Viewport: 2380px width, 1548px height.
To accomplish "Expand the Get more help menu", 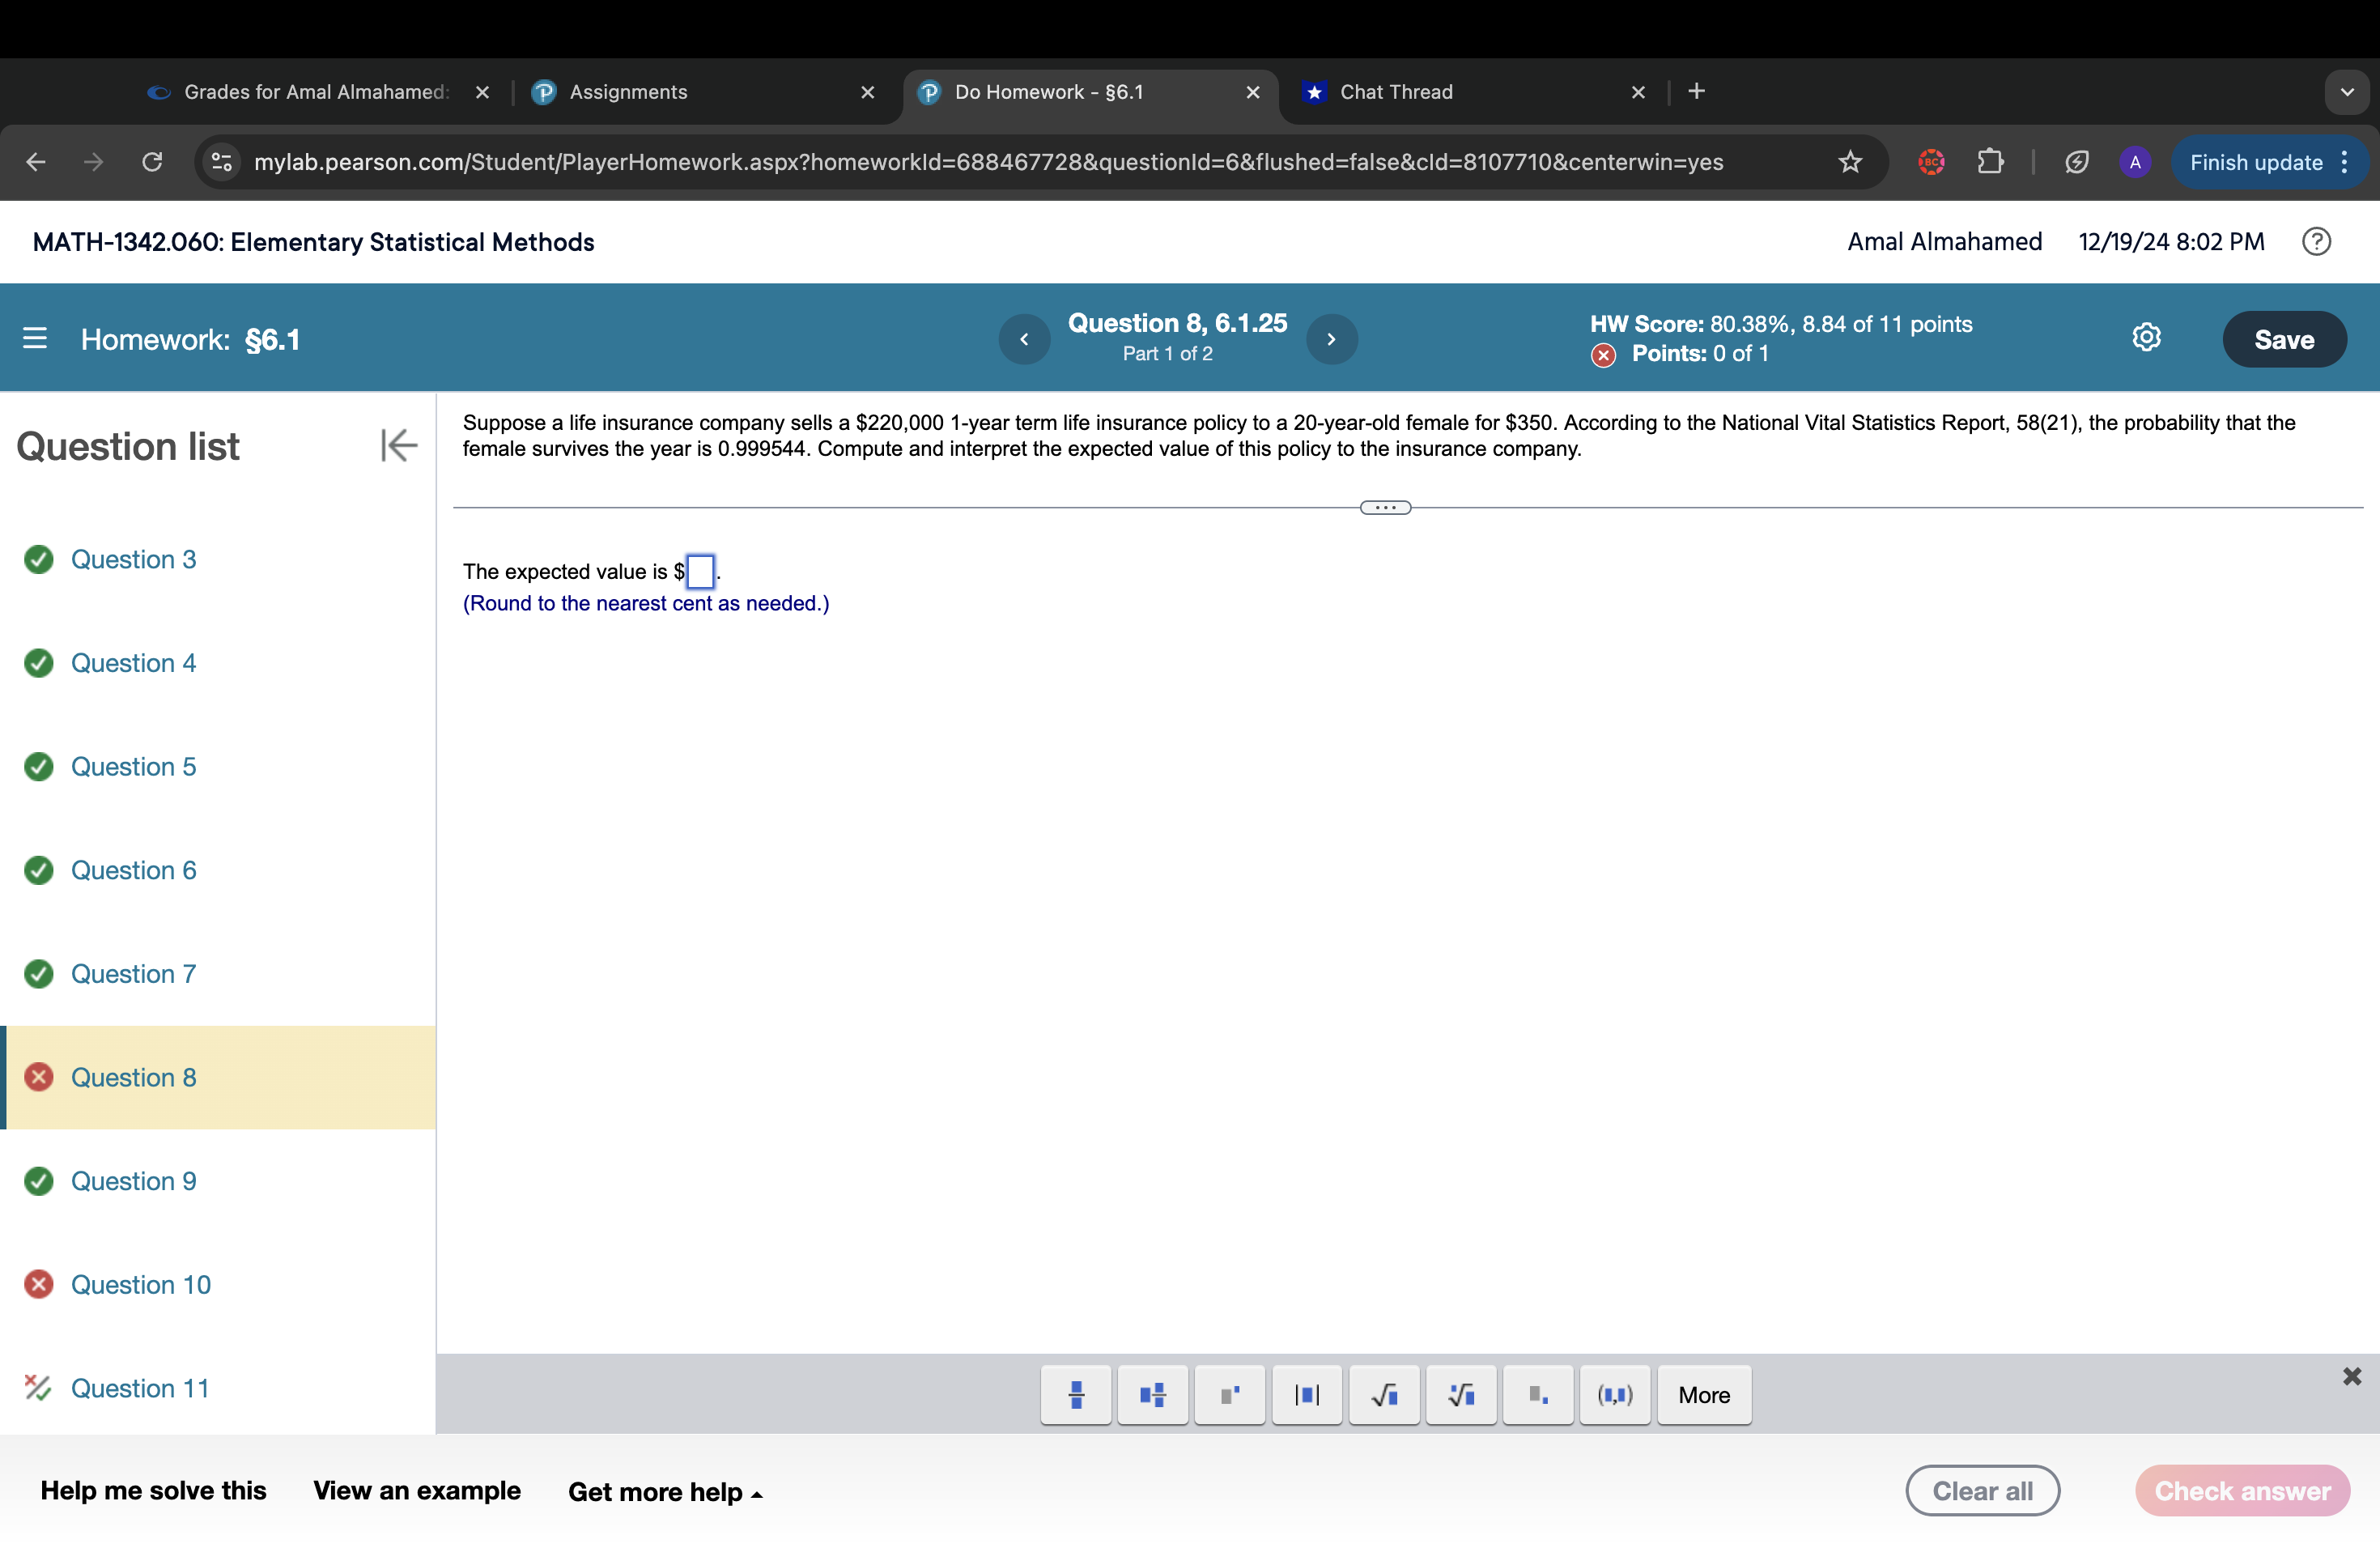I will tap(665, 1491).
